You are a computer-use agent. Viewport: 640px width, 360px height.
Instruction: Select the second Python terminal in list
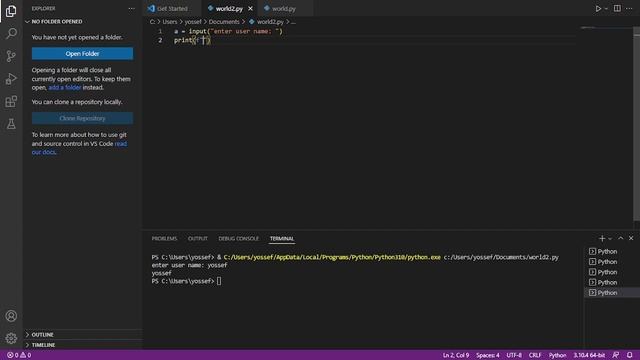(611, 262)
